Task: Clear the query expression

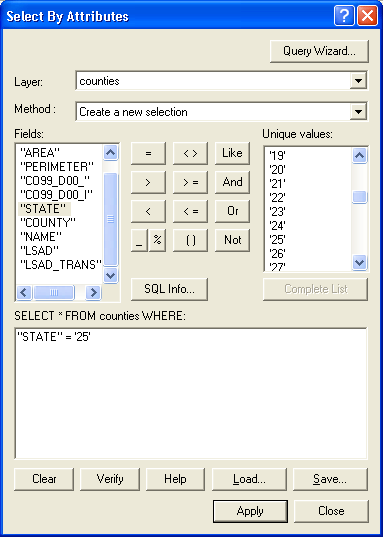Action: point(44,479)
